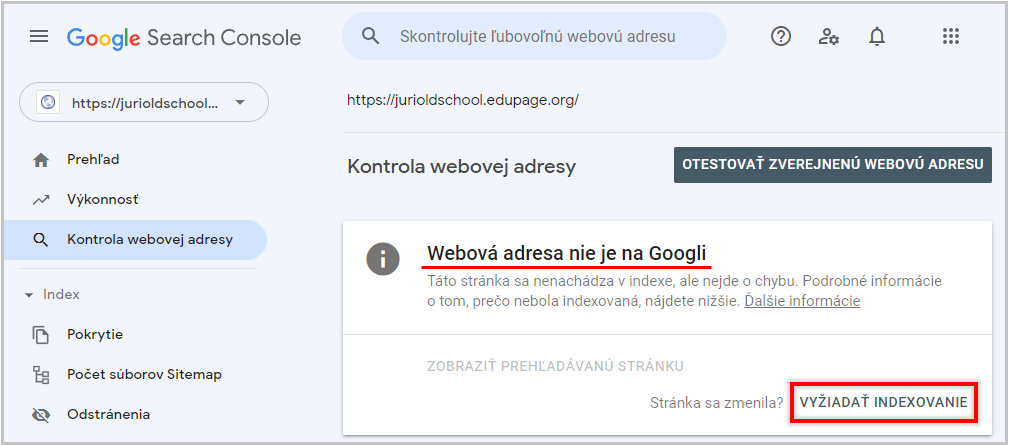1009x446 pixels.
Task: Click Zobraziť prehľadávanú stránku
Action: (555, 366)
